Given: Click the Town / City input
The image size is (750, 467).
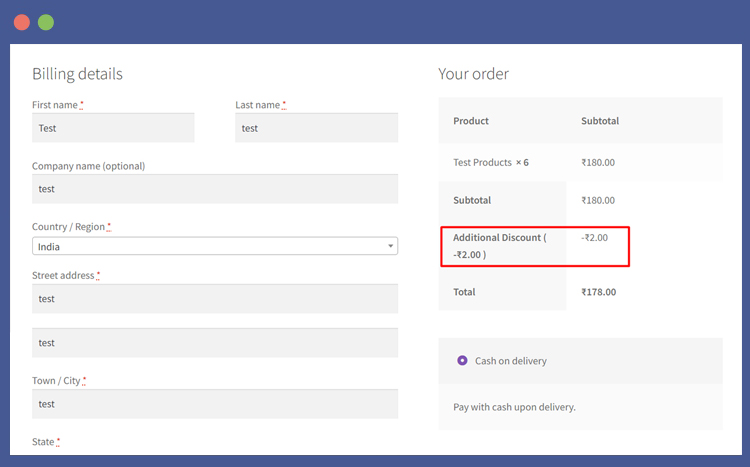Looking at the screenshot, I should (x=215, y=404).
